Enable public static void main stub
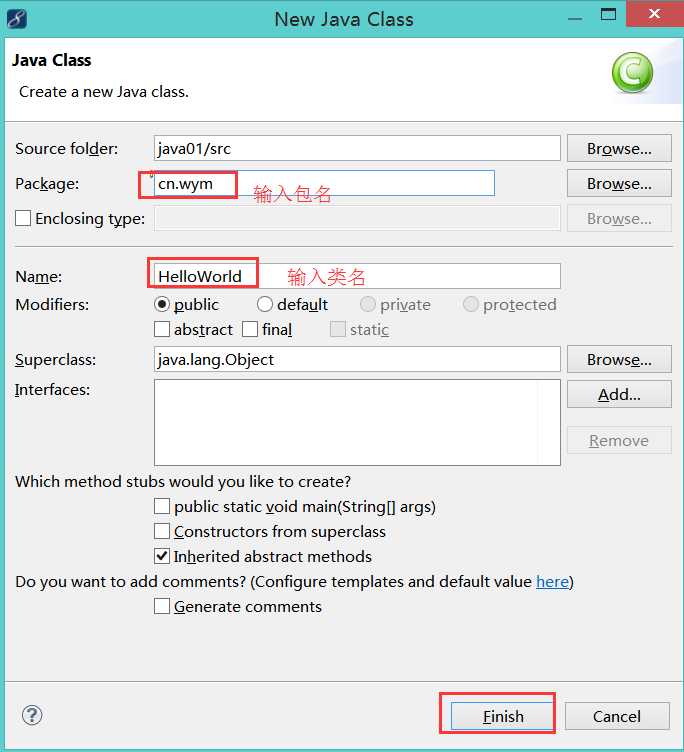Screen dimensions: 684x752 tap(162, 506)
